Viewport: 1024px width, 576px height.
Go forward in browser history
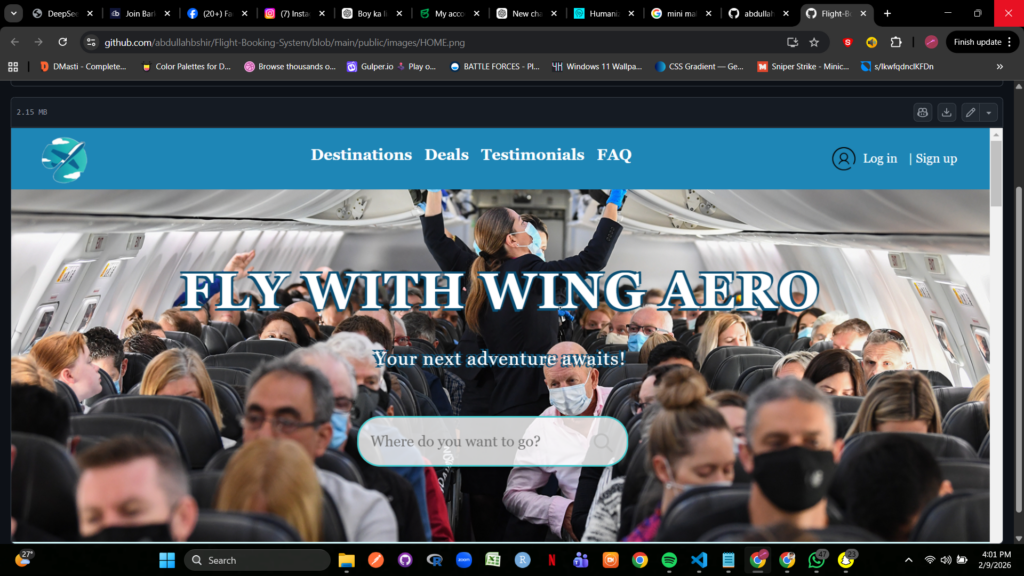coord(39,42)
